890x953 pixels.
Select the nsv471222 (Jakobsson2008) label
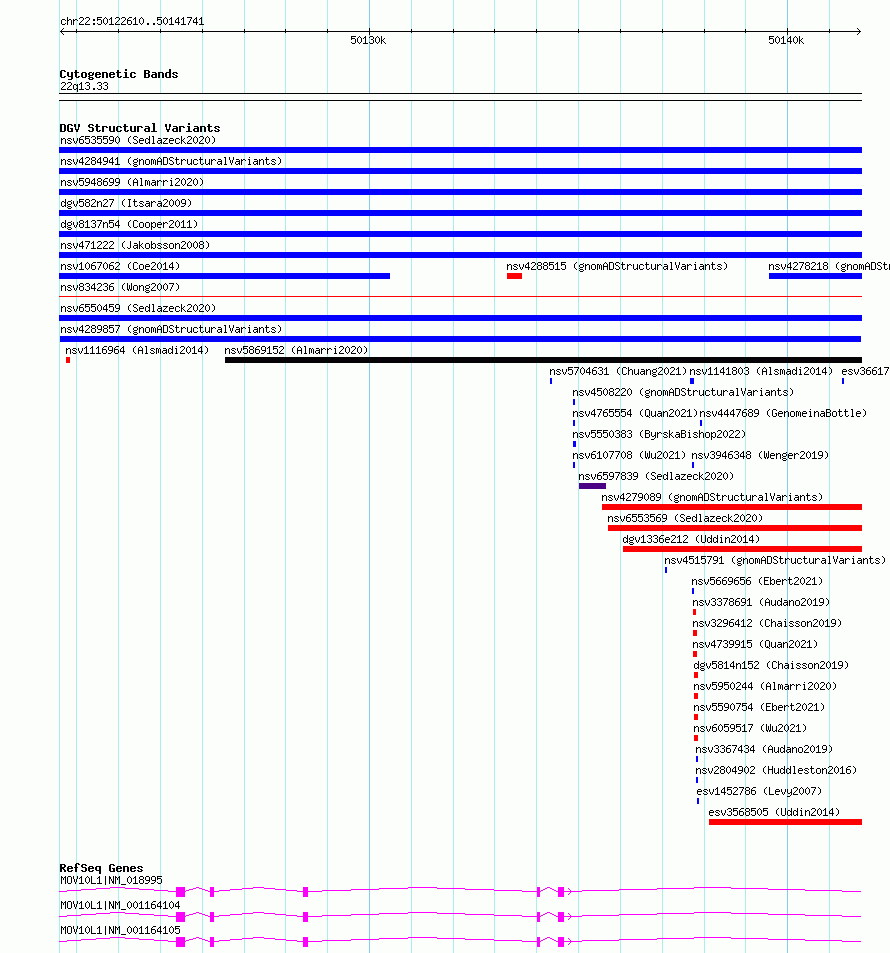135,246
